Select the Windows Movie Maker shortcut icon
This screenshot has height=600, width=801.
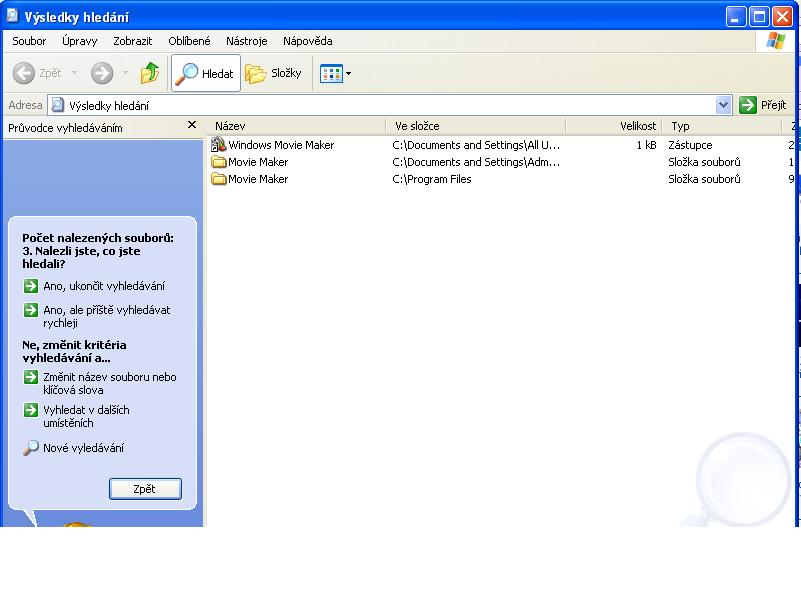click(x=220, y=145)
